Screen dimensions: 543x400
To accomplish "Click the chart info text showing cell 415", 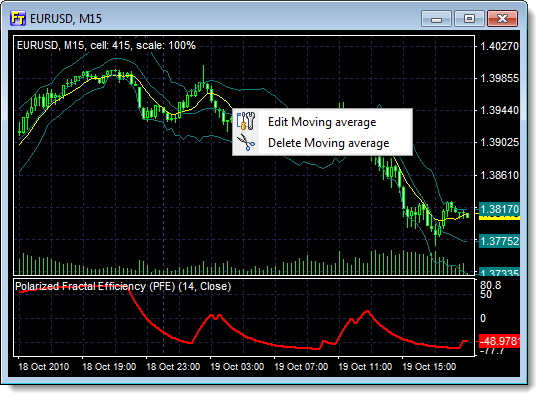I will coord(106,45).
